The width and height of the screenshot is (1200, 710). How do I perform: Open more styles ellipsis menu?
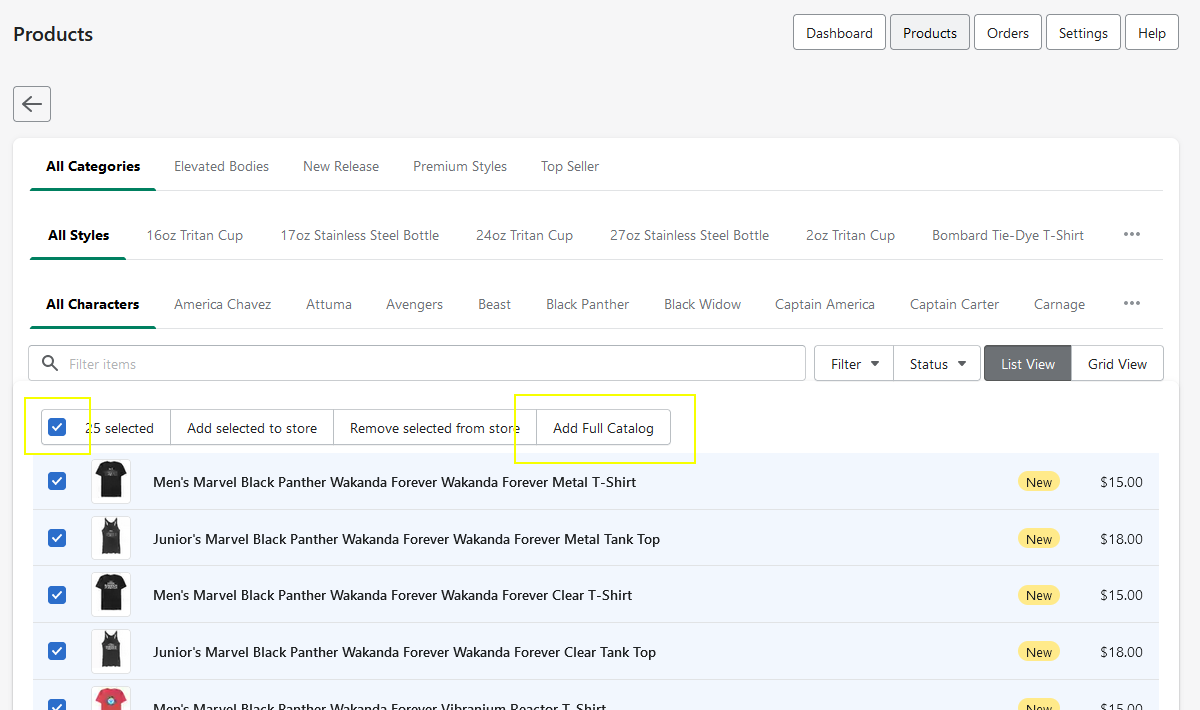pos(1132,235)
